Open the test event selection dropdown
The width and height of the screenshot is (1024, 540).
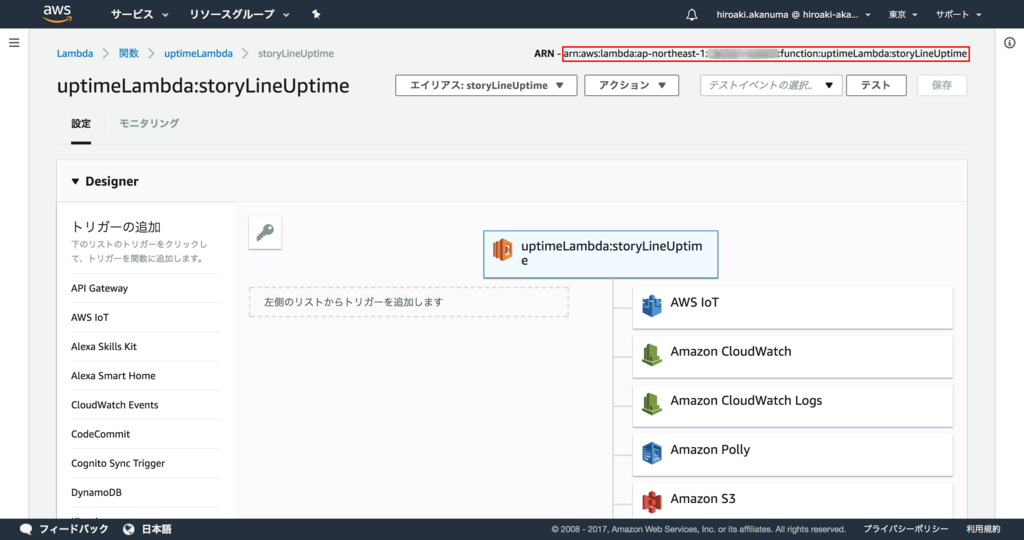coord(771,86)
